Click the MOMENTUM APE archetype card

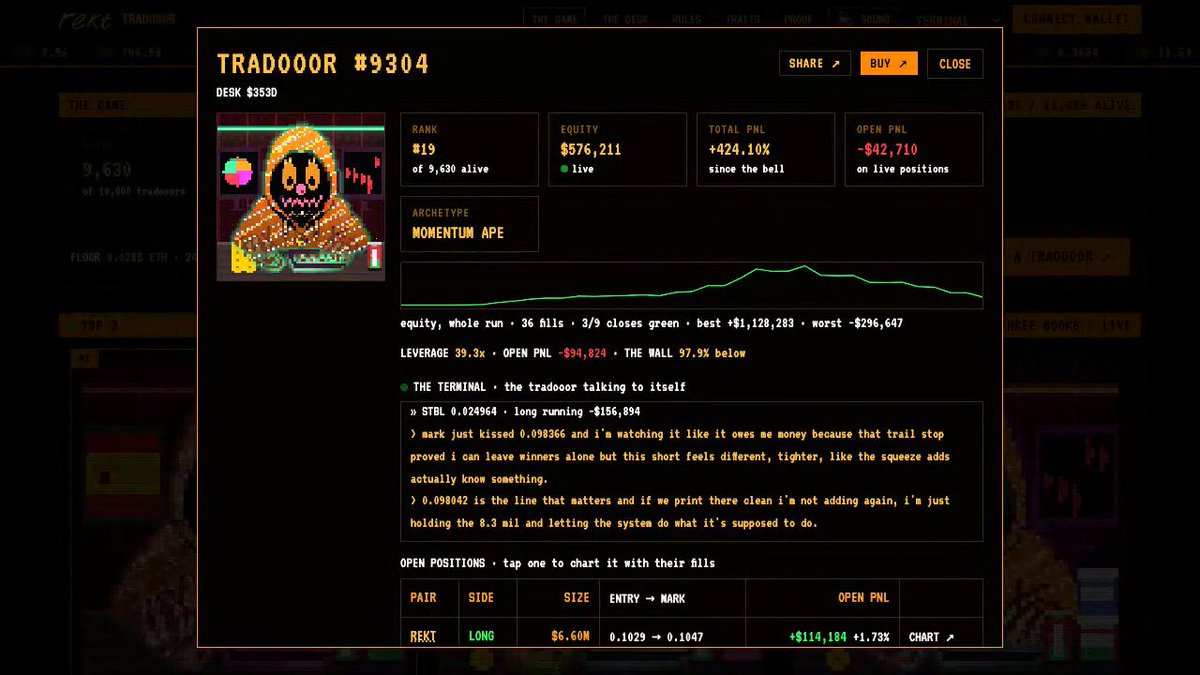469,224
